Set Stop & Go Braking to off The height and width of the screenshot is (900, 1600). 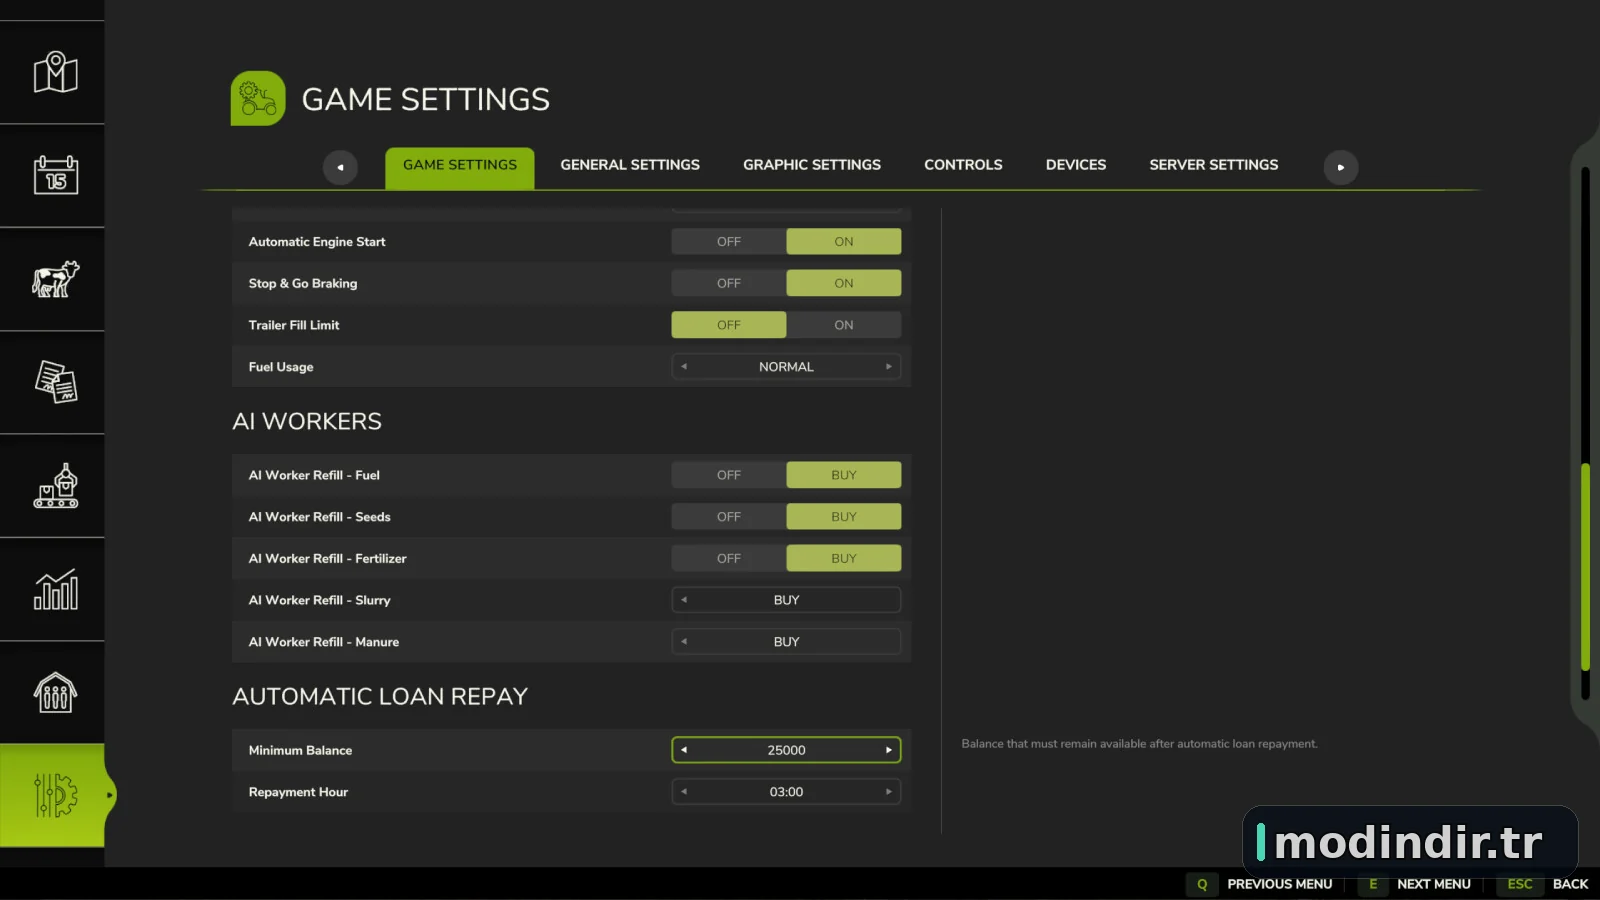(x=729, y=284)
